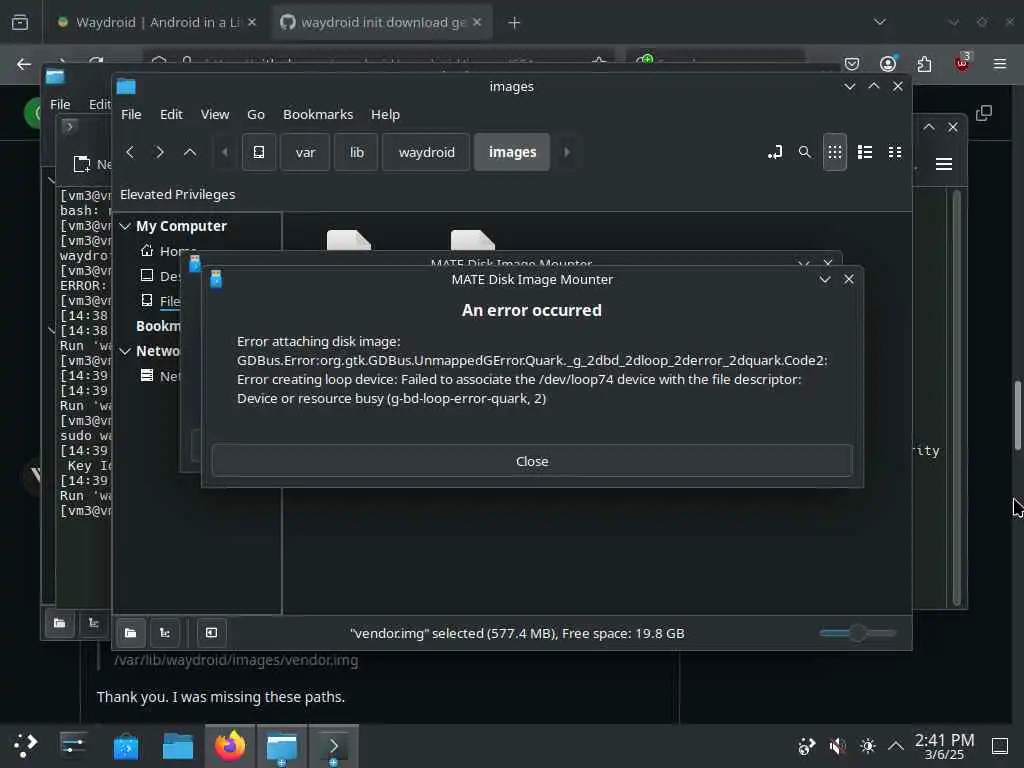Collapse the MATE Disk Image Mounter dialog chevron
Screen dimensions: 1024x768
click(x=825, y=280)
